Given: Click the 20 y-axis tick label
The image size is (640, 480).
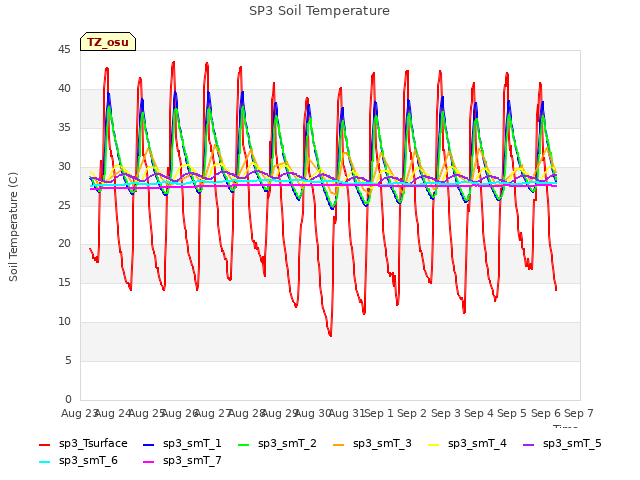Looking at the screenshot, I should pyautogui.click(x=64, y=244).
